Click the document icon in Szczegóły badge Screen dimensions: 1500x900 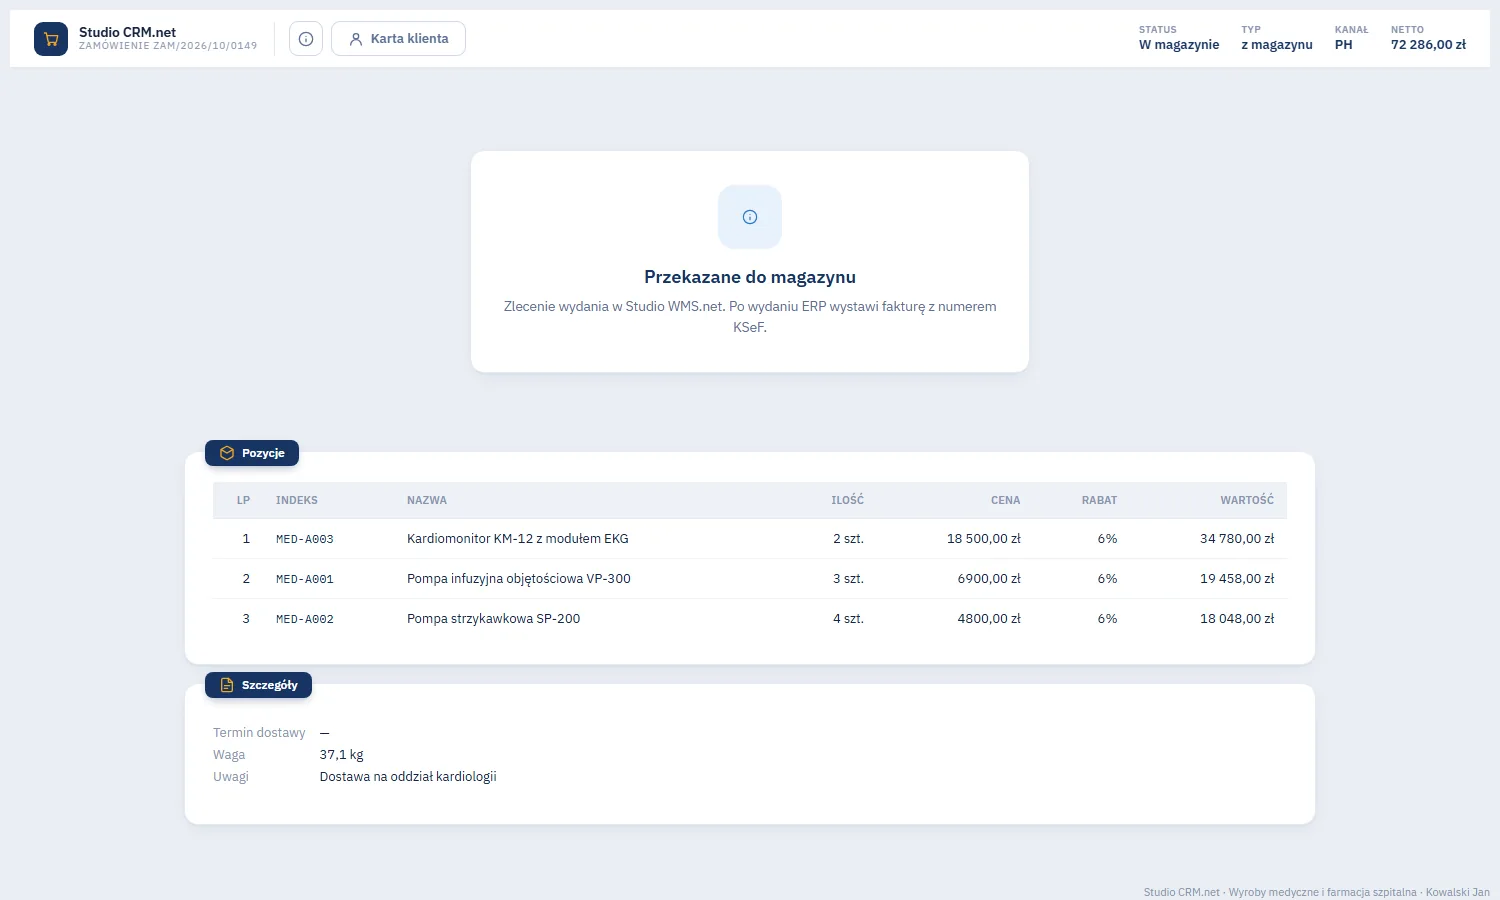coord(227,685)
